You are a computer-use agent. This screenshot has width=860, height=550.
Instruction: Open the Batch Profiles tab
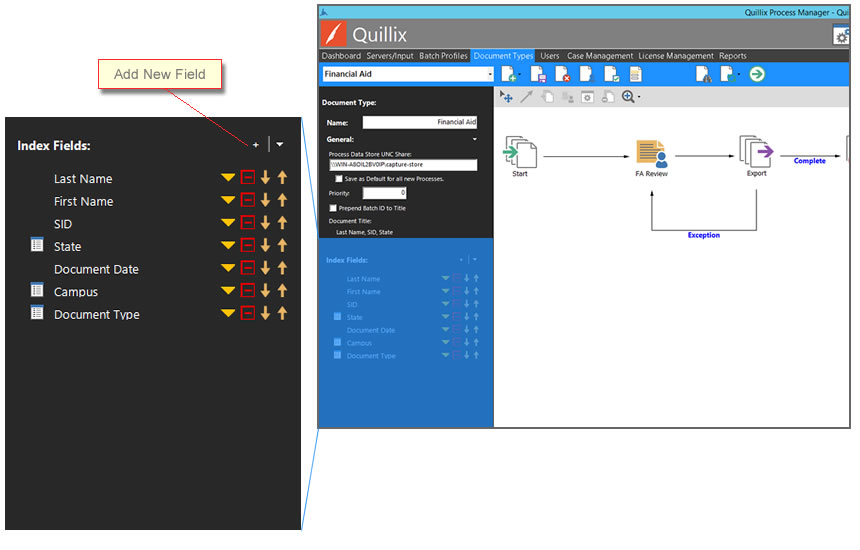tap(443, 56)
